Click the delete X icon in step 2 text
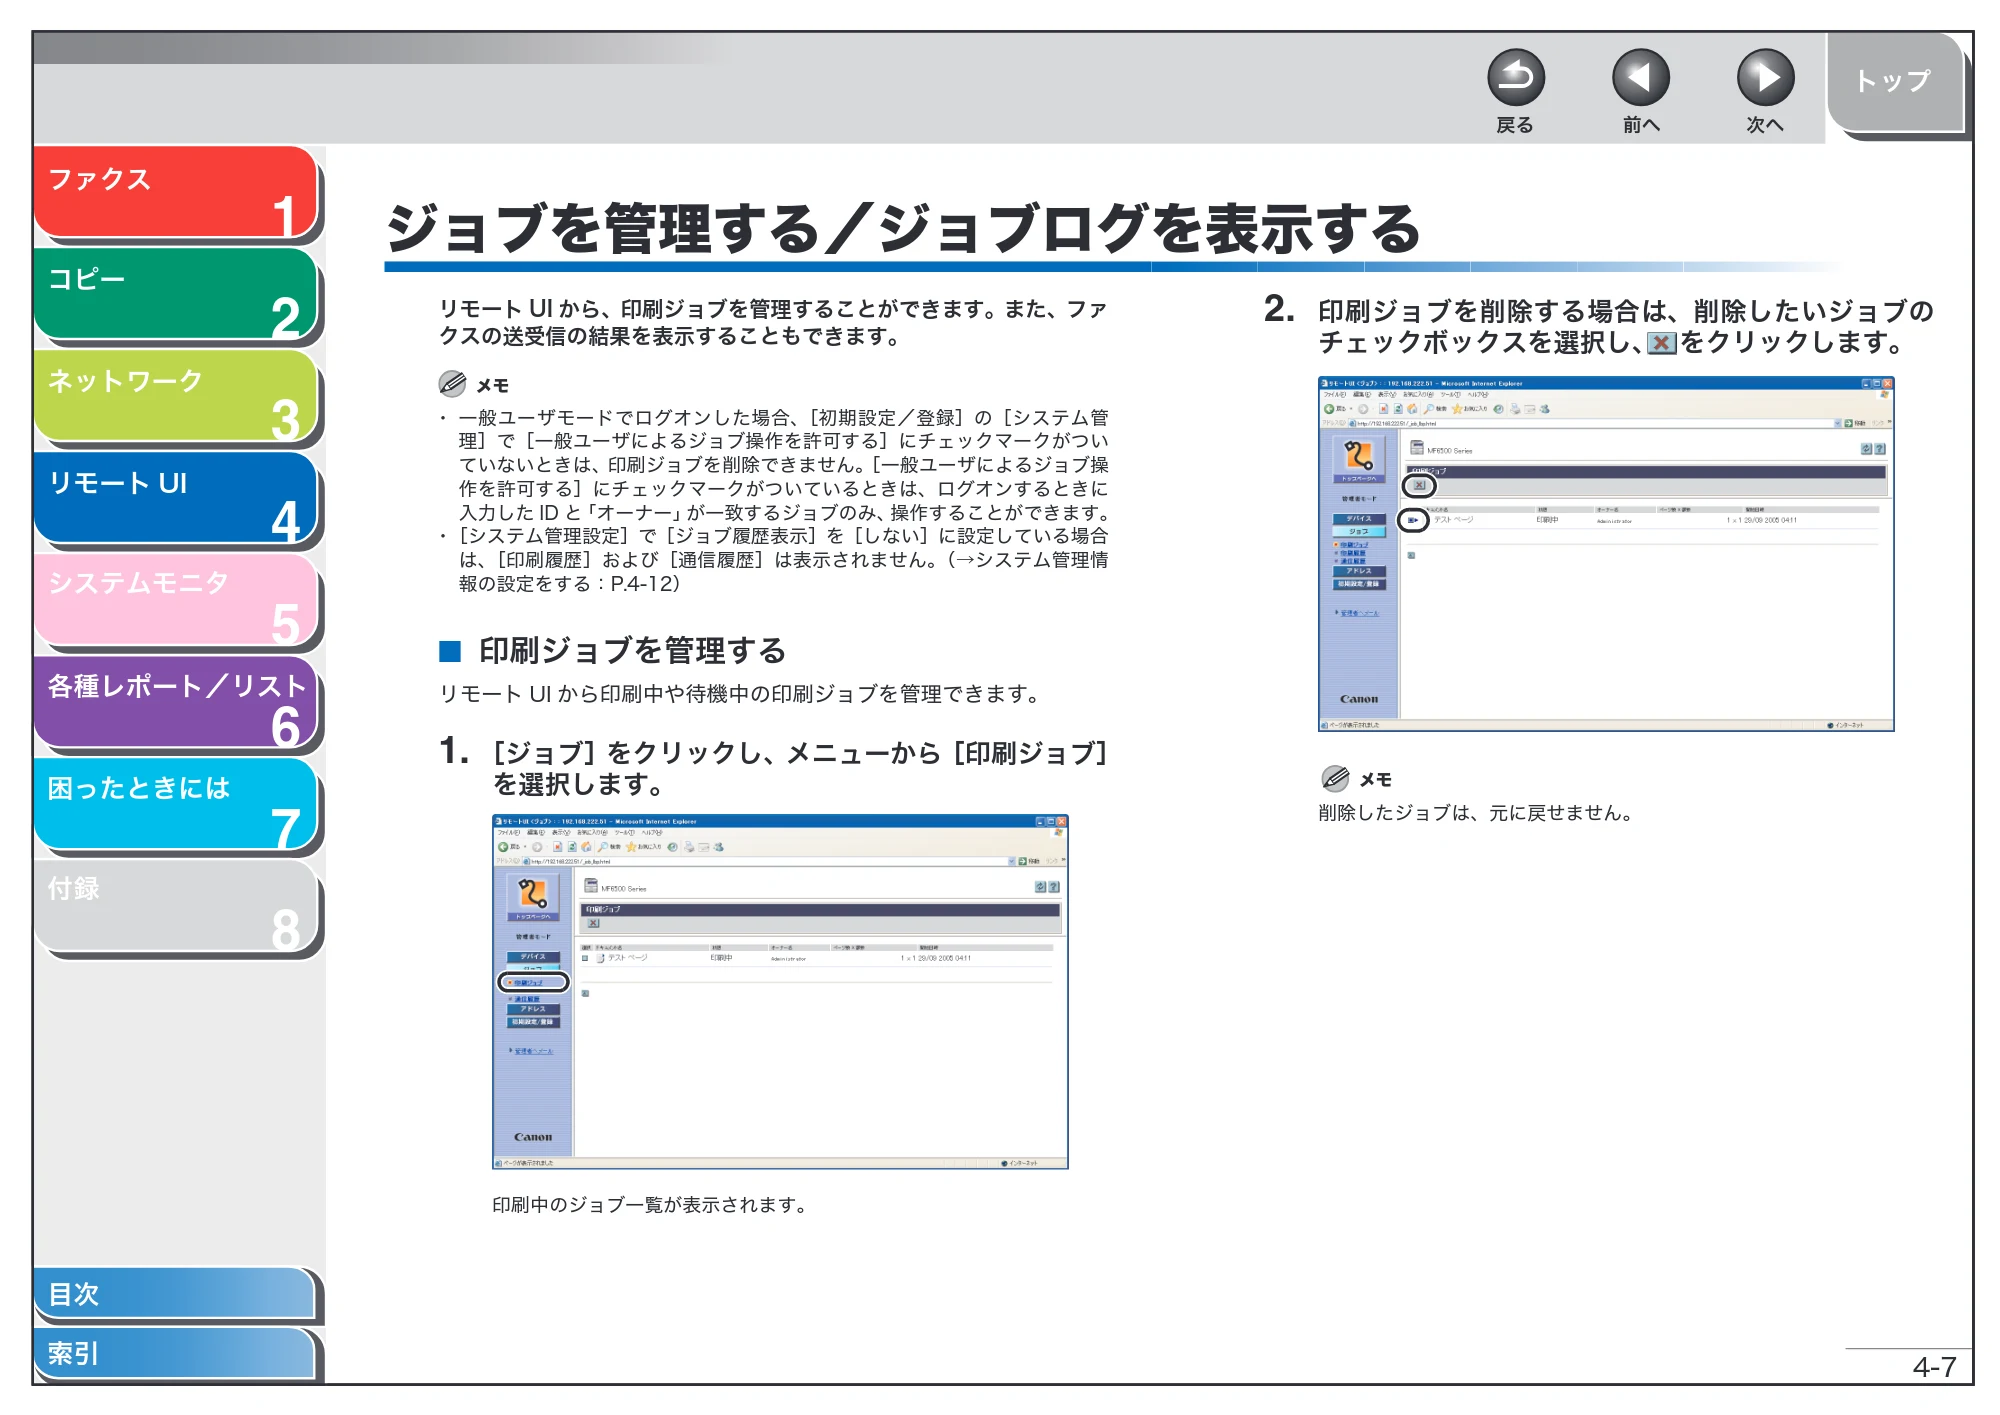The height and width of the screenshot is (1415, 2000). [1661, 344]
